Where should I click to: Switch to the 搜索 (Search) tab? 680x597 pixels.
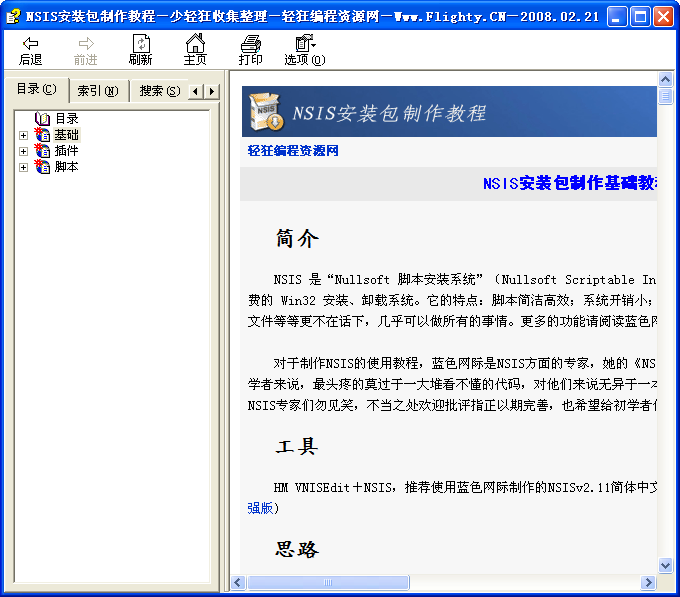pos(159,91)
